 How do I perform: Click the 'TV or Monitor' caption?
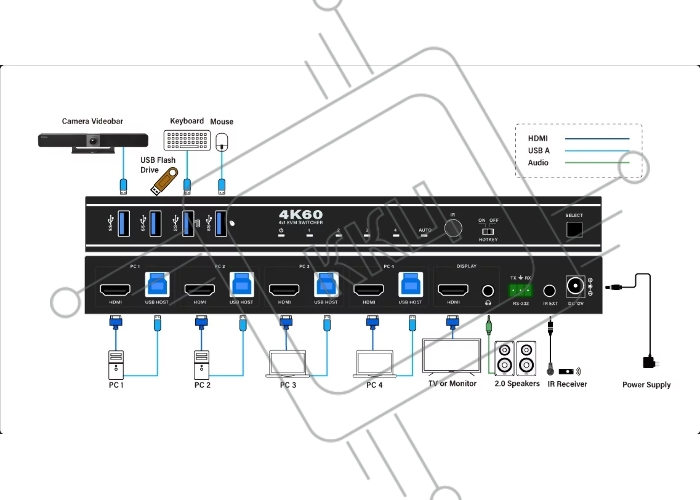pos(452,383)
